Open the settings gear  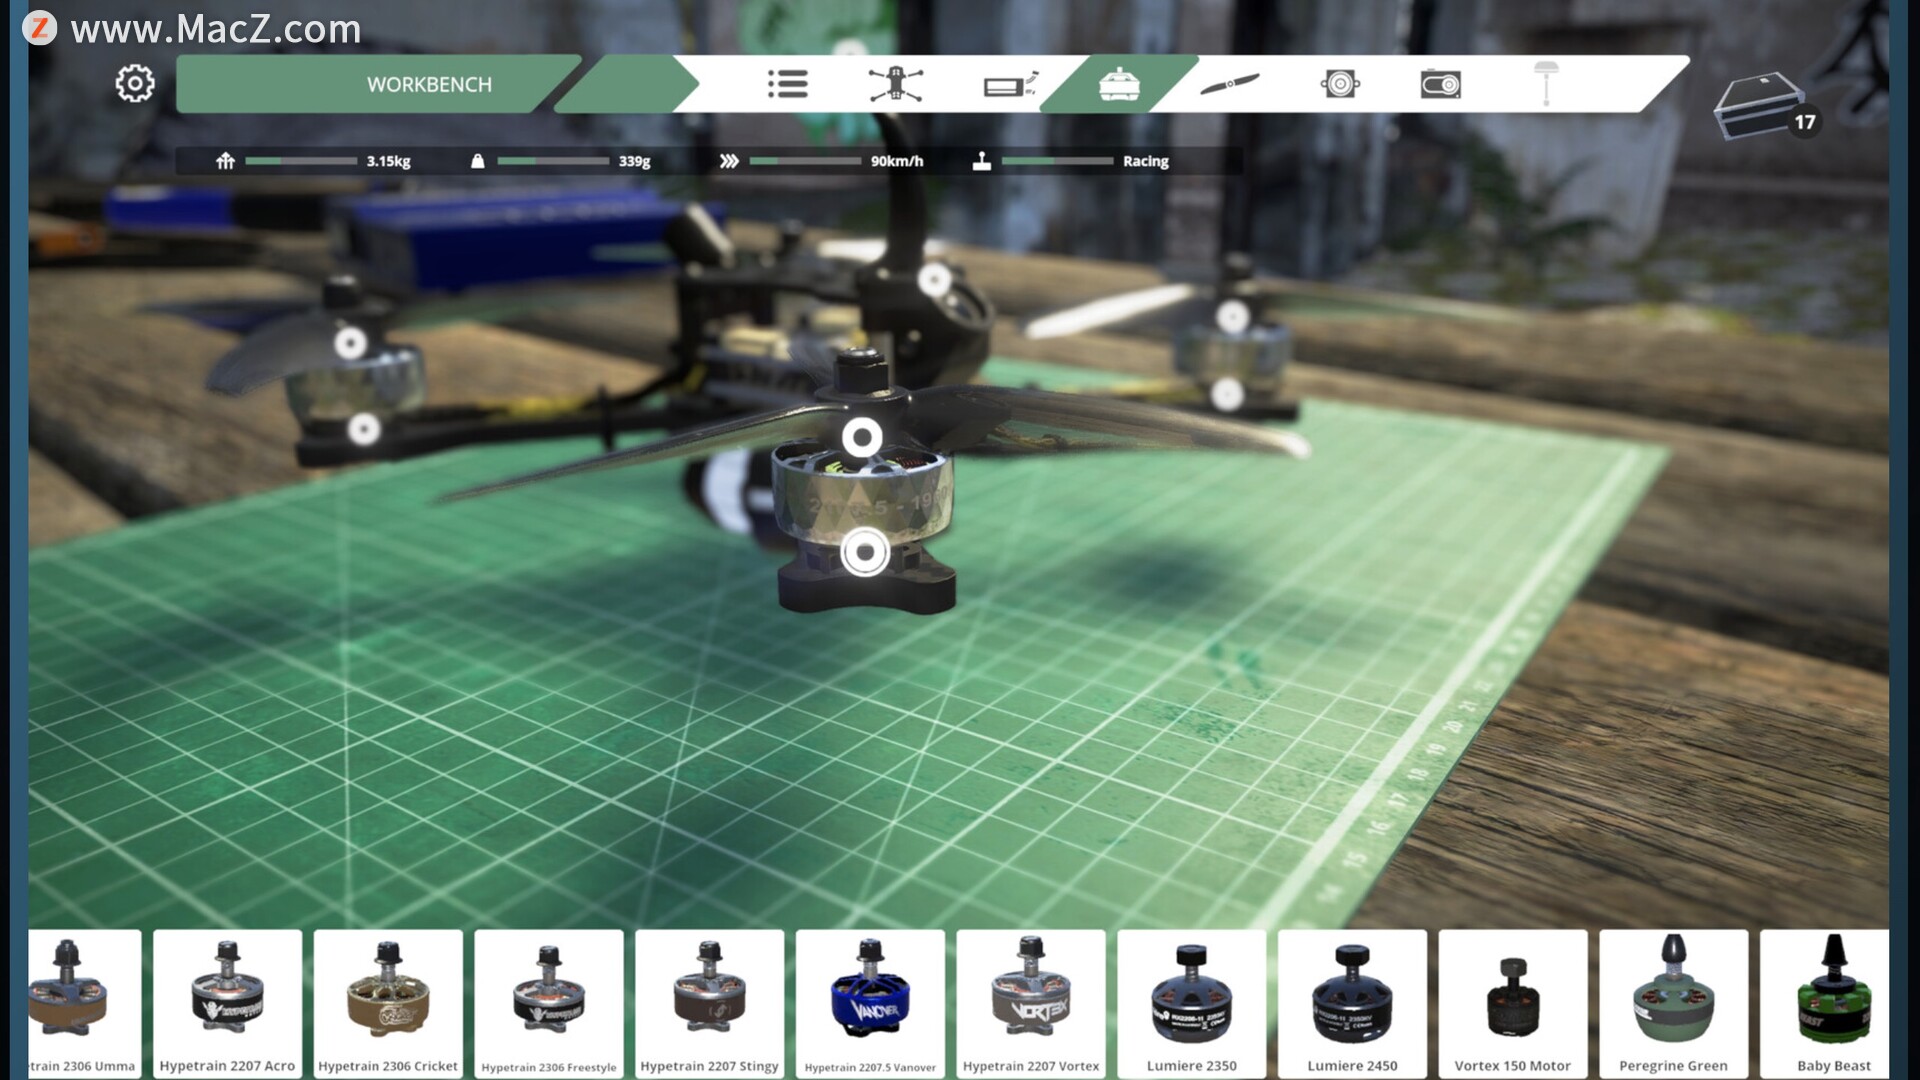tap(135, 84)
